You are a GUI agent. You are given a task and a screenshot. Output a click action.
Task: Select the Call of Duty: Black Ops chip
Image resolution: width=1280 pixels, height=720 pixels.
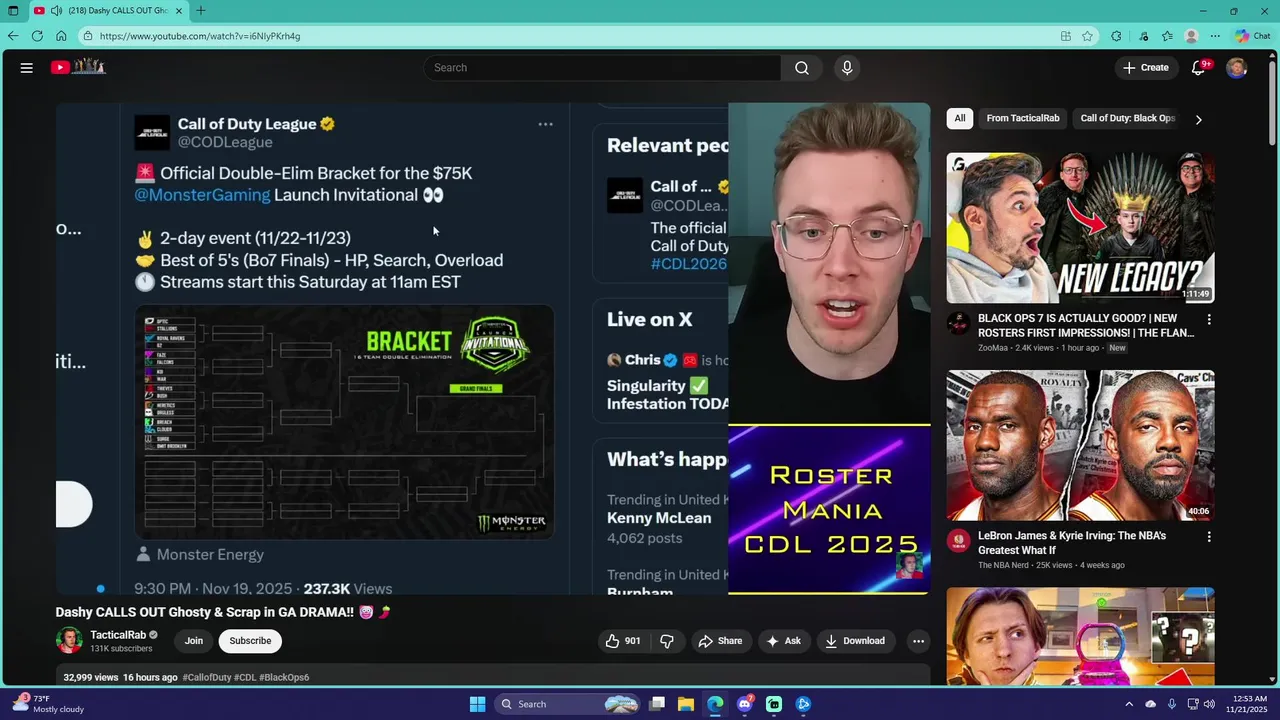tap(1128, 118)
